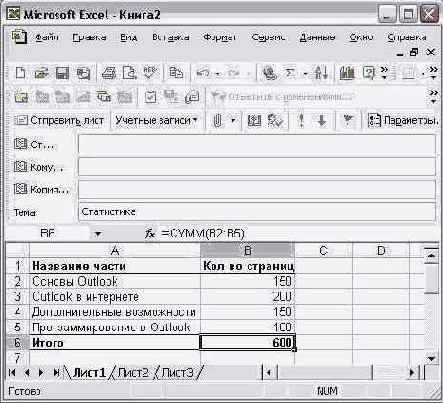Set high importance with exclamation mark icon

tap(301, 120)
